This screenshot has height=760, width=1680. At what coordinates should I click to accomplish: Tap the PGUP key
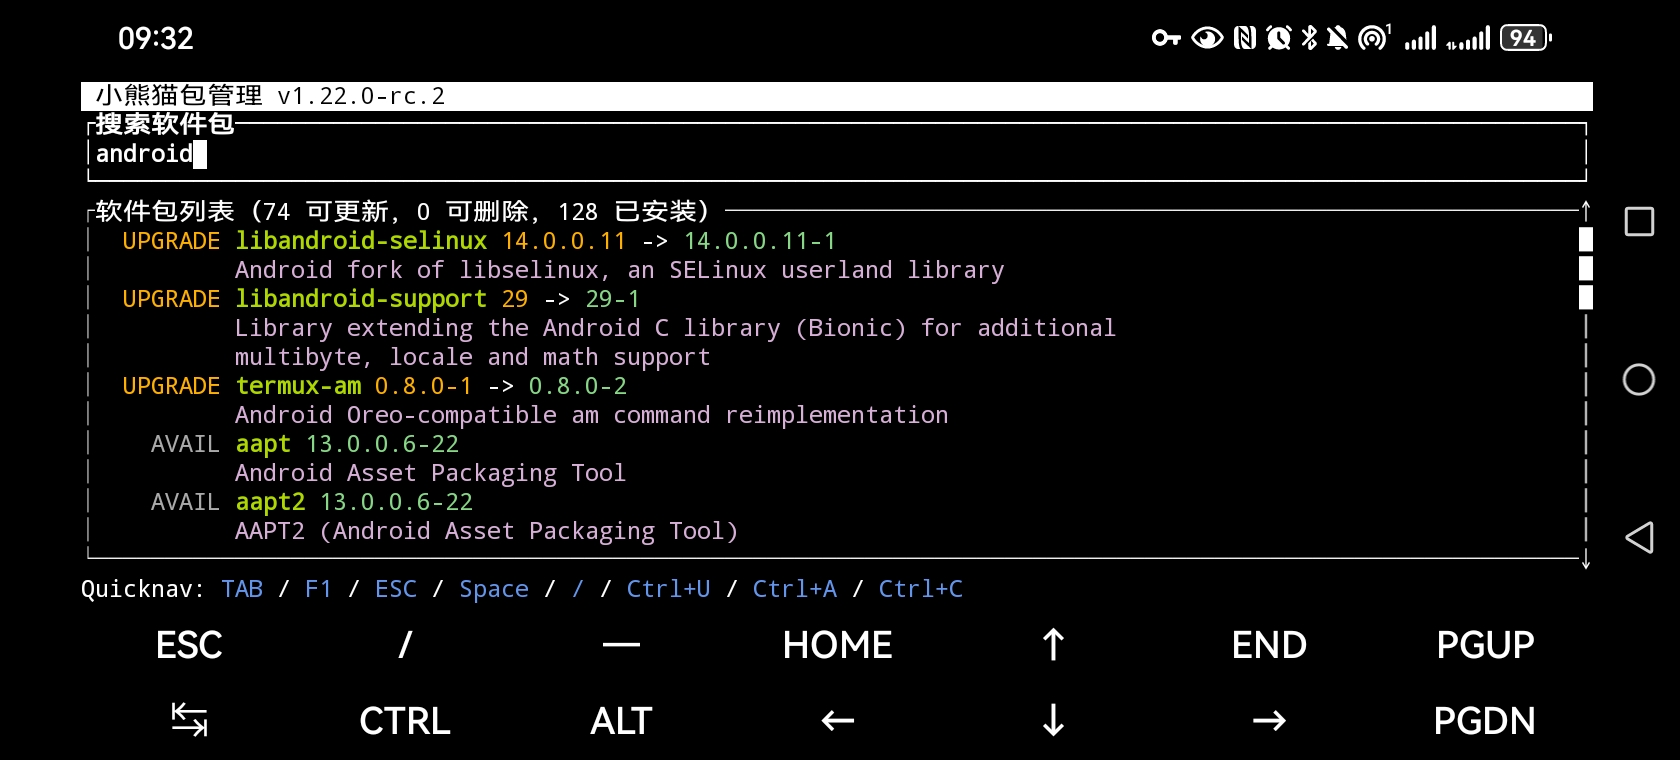1485,645
